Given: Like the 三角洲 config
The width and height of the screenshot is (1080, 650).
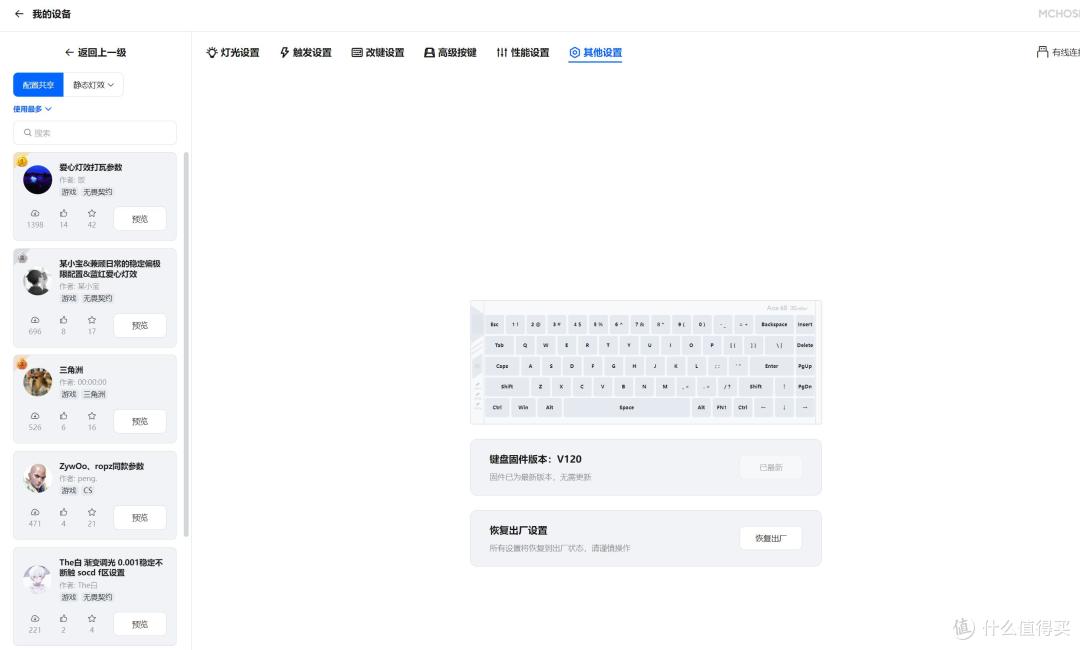Looking at the screenshot, I should tap(63, 416).
